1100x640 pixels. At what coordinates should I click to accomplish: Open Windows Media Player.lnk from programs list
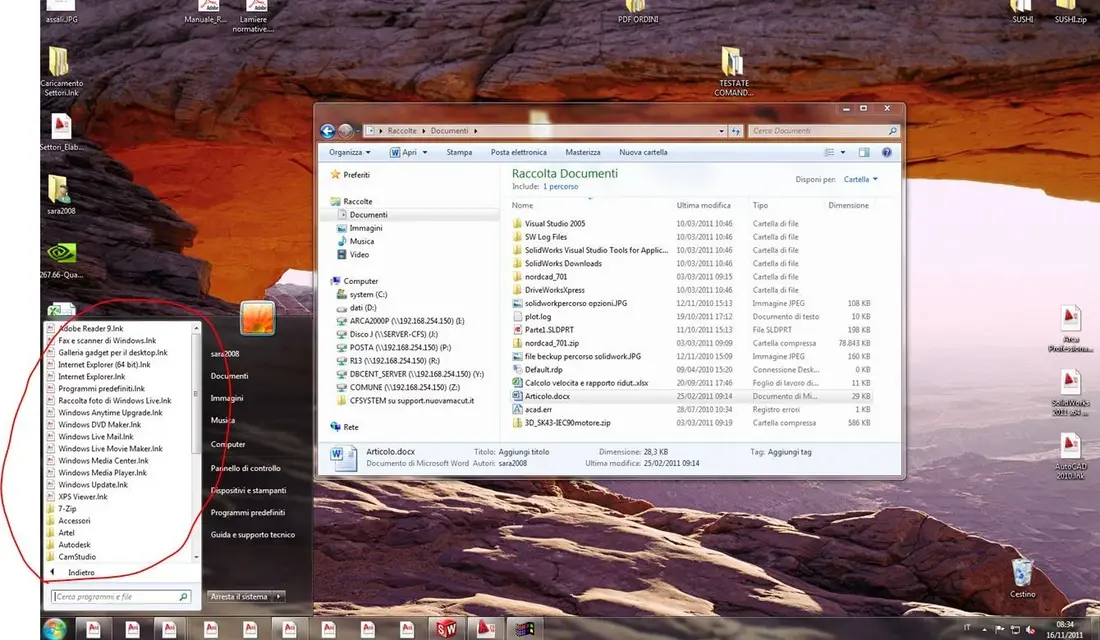point(102,473)
